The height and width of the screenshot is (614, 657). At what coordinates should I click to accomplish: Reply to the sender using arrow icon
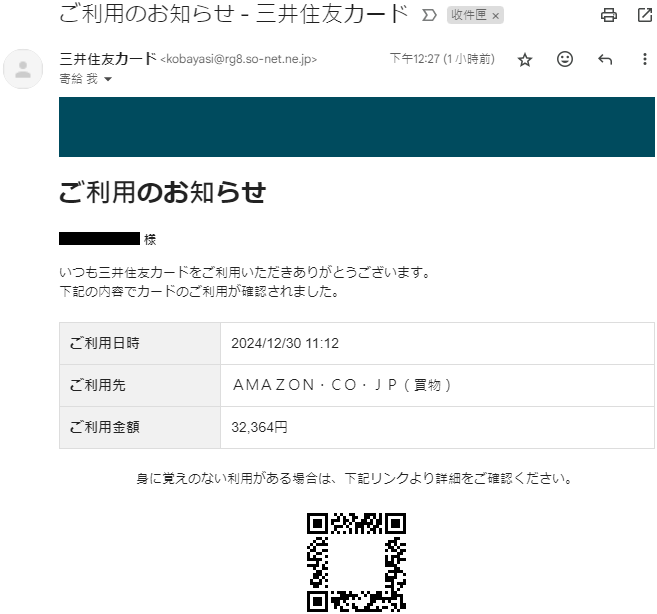tap(605, 60)
